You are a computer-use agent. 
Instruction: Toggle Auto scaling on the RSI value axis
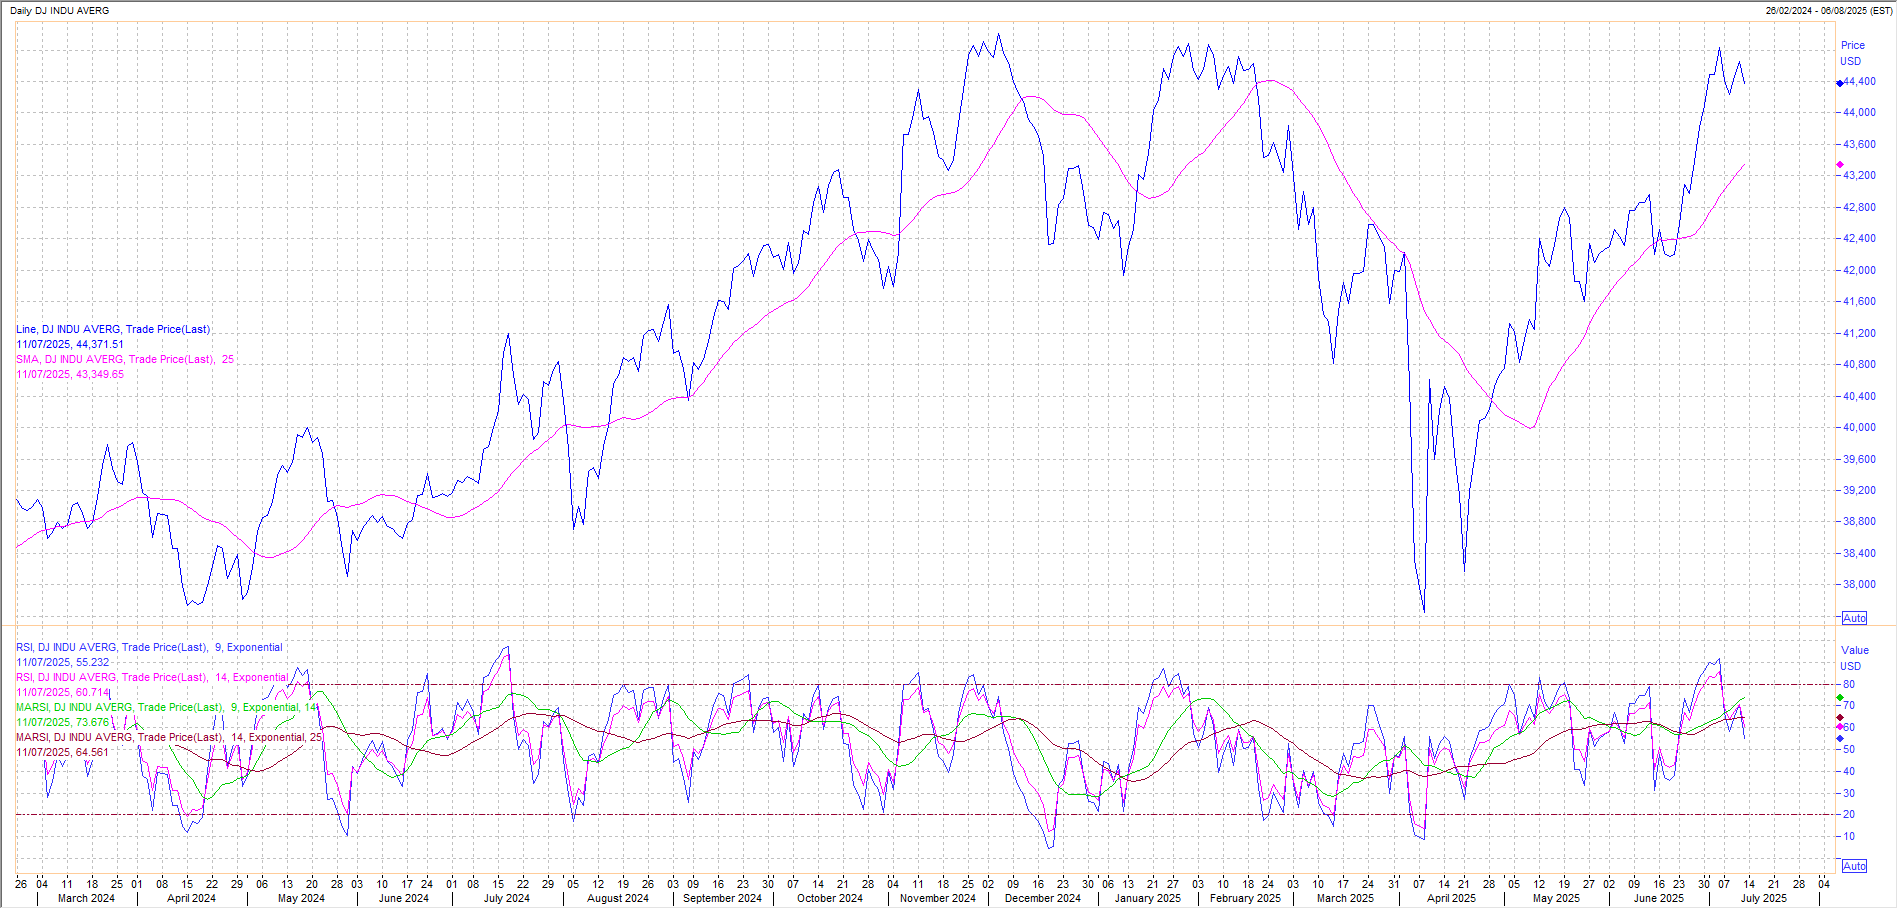pyautogui.click(x=1854, y=866)
